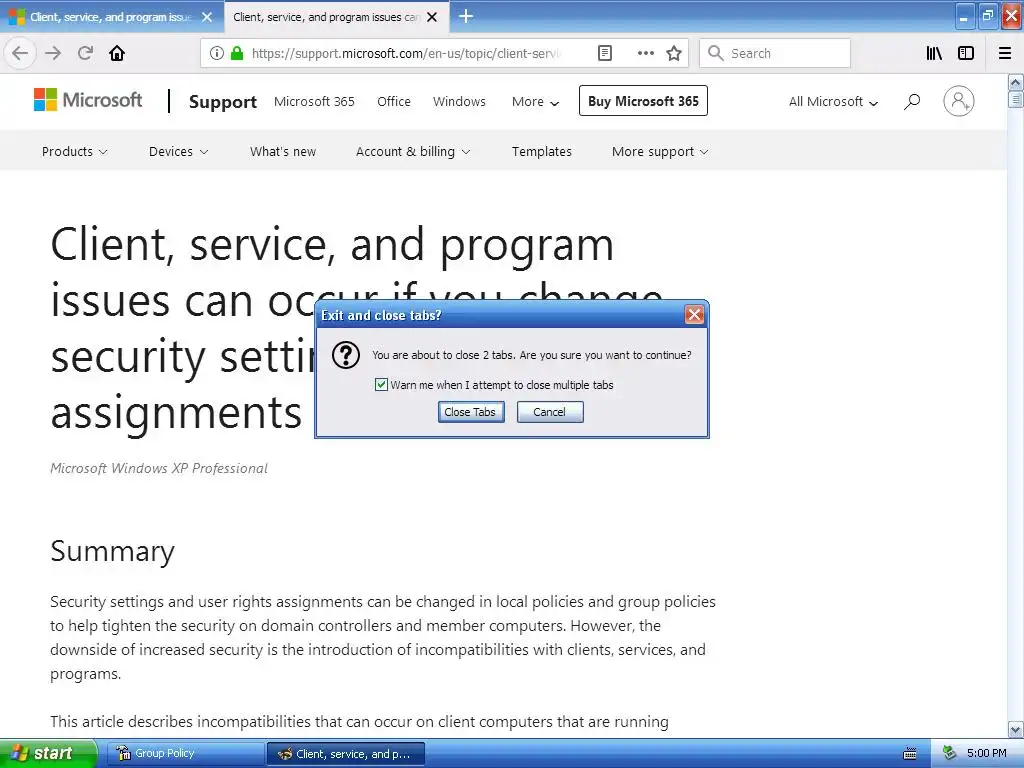Open the Devices dropdown

pos(178,152)
